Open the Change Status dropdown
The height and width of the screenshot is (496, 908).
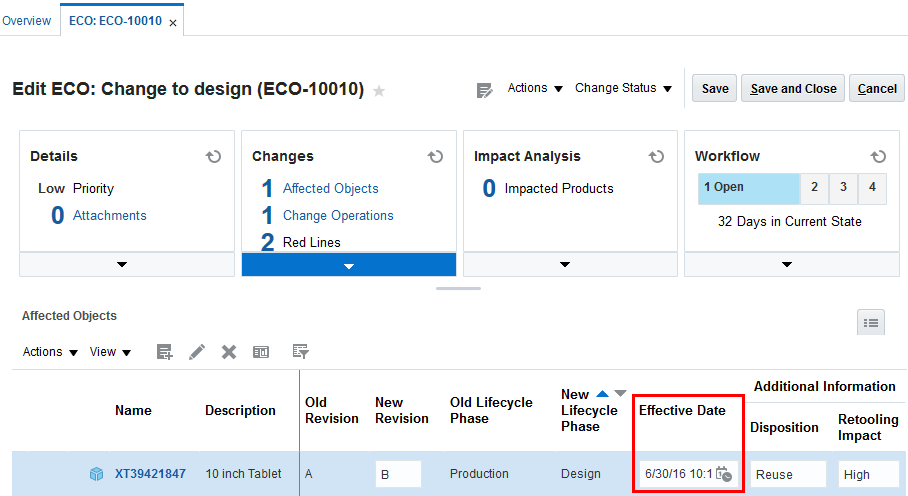point(623,88)
